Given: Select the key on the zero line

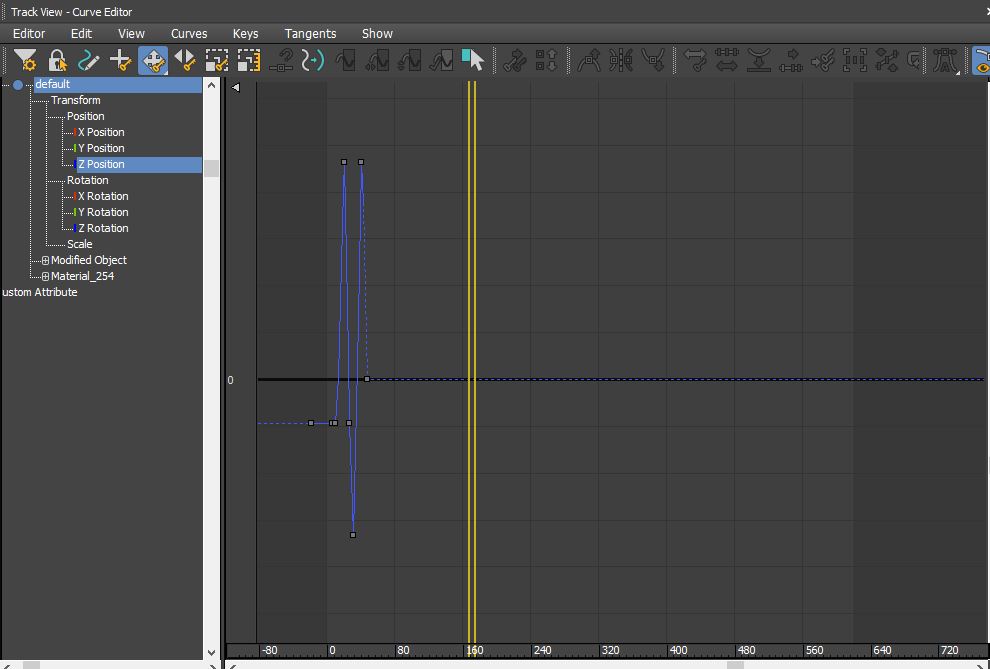Looking at the screenshot, I should tap(367, 379).
